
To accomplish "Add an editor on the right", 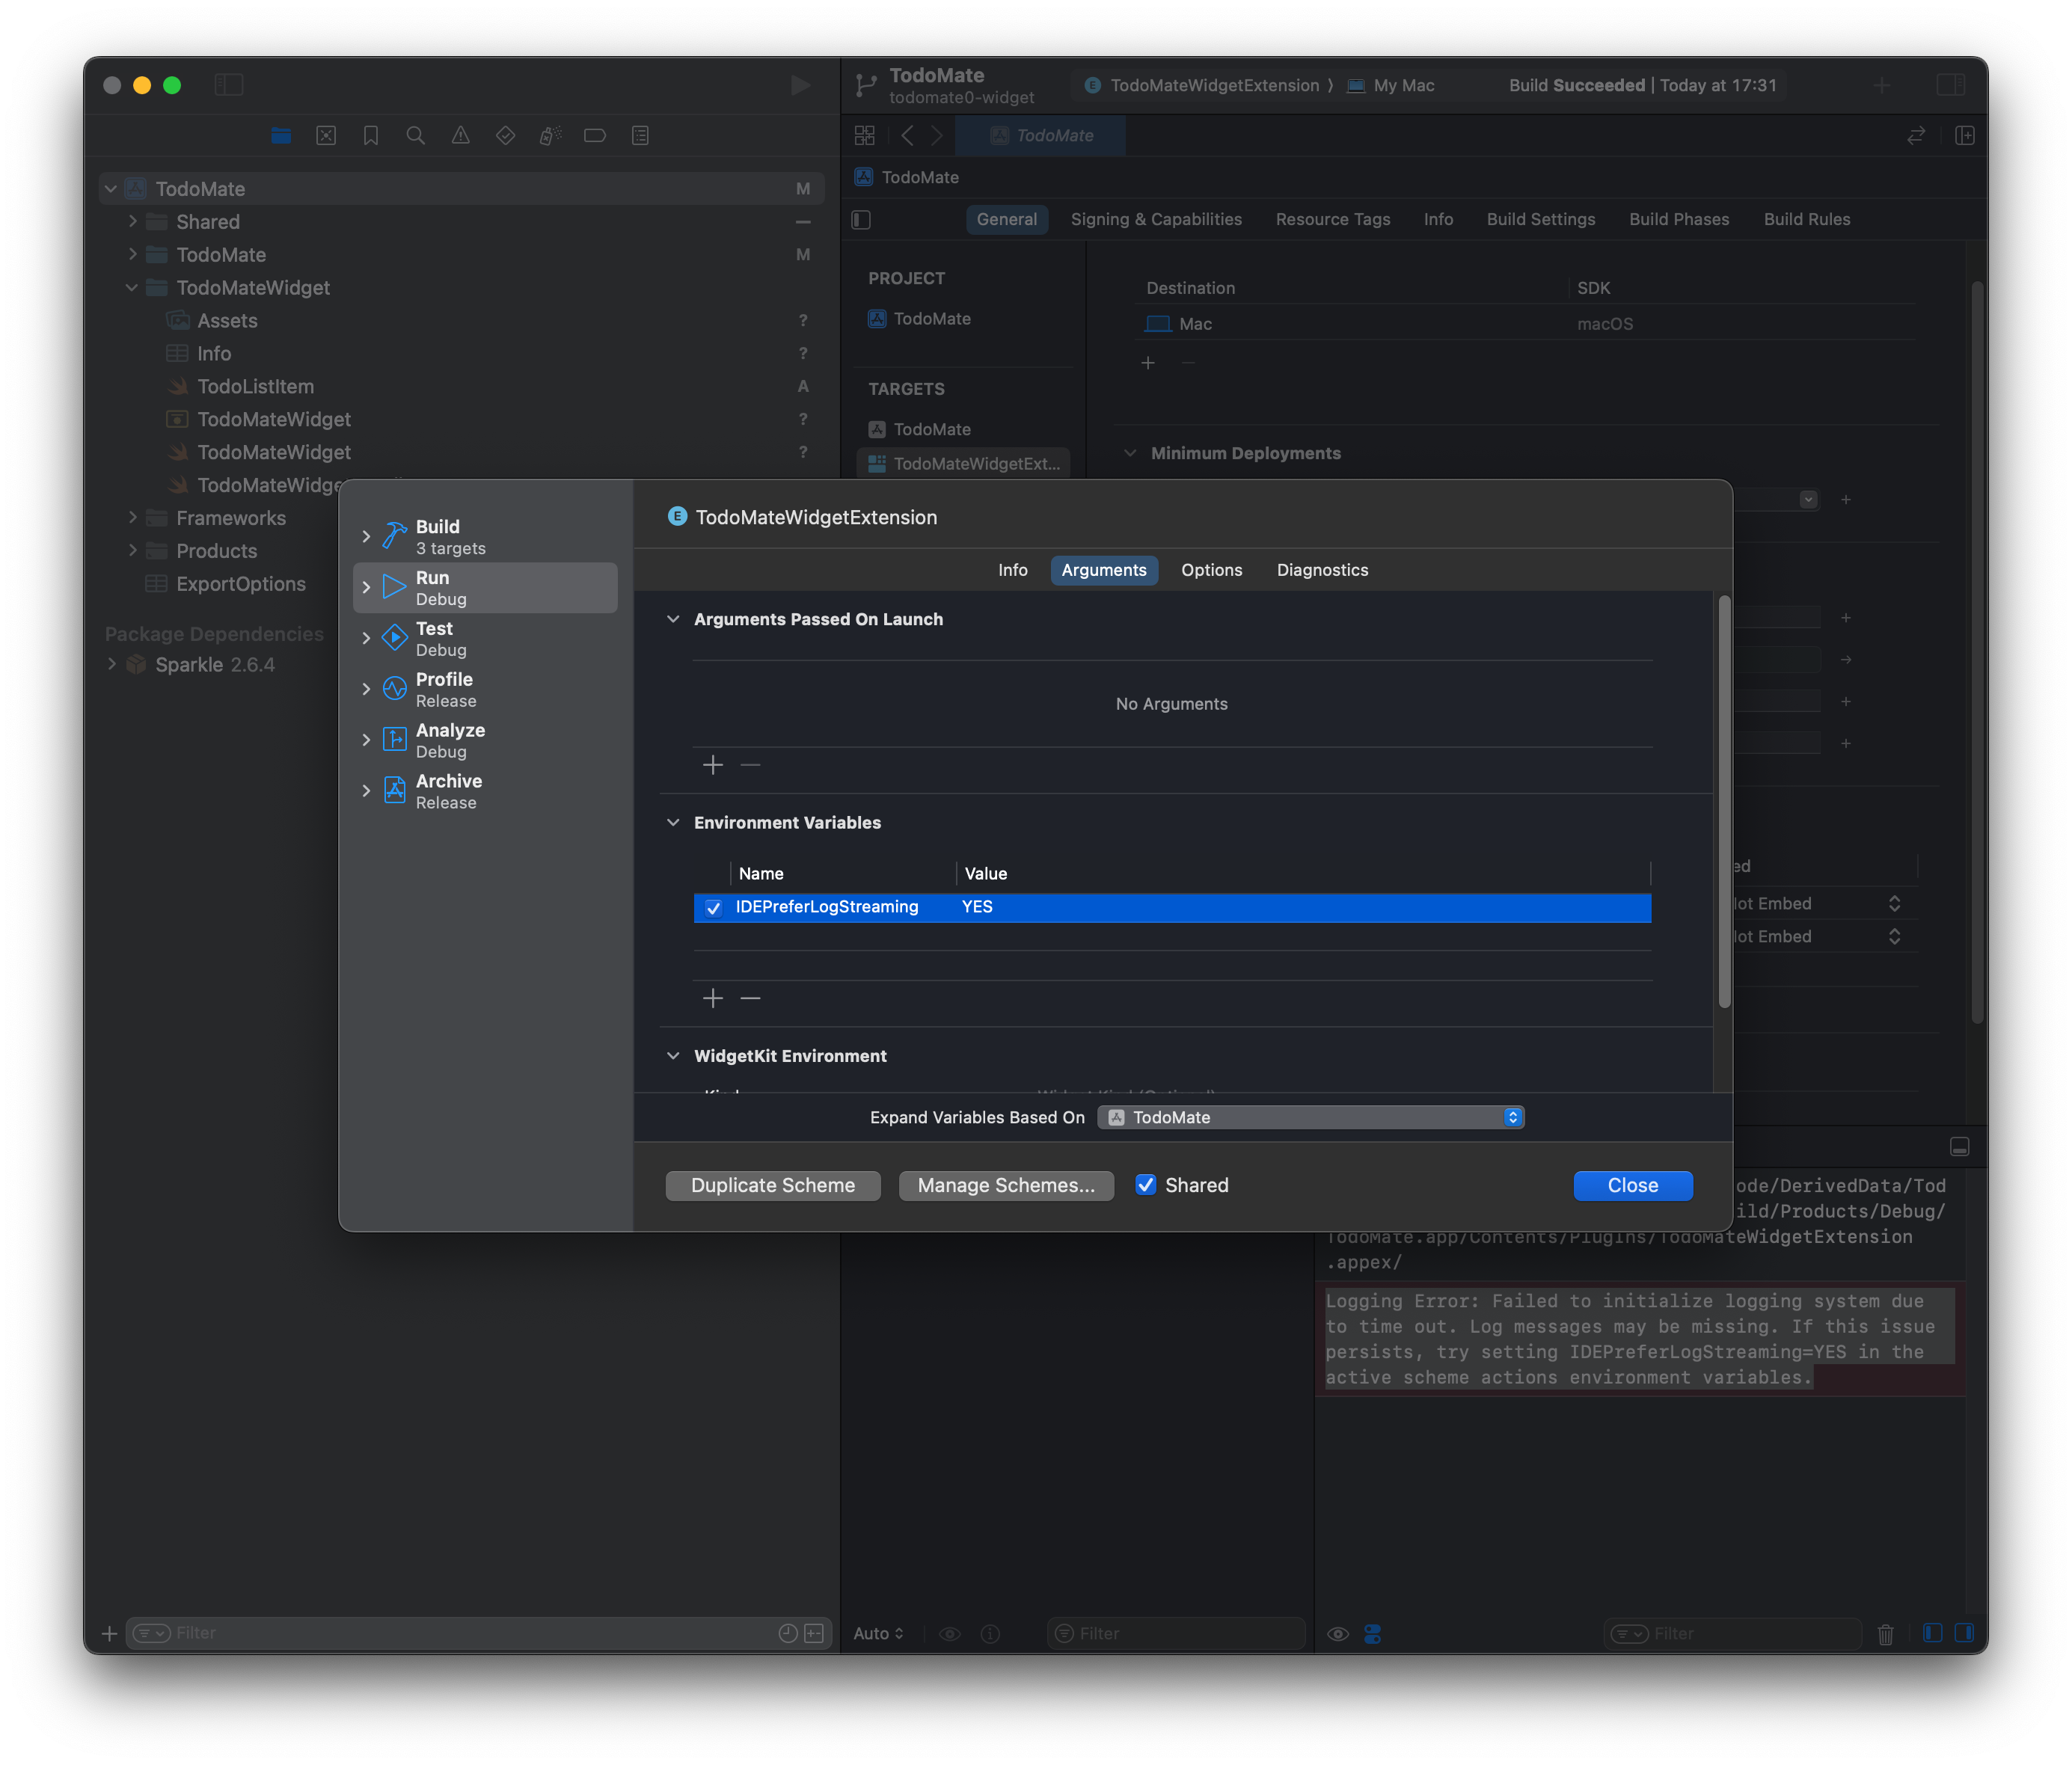I will [x=1965, y=135].
